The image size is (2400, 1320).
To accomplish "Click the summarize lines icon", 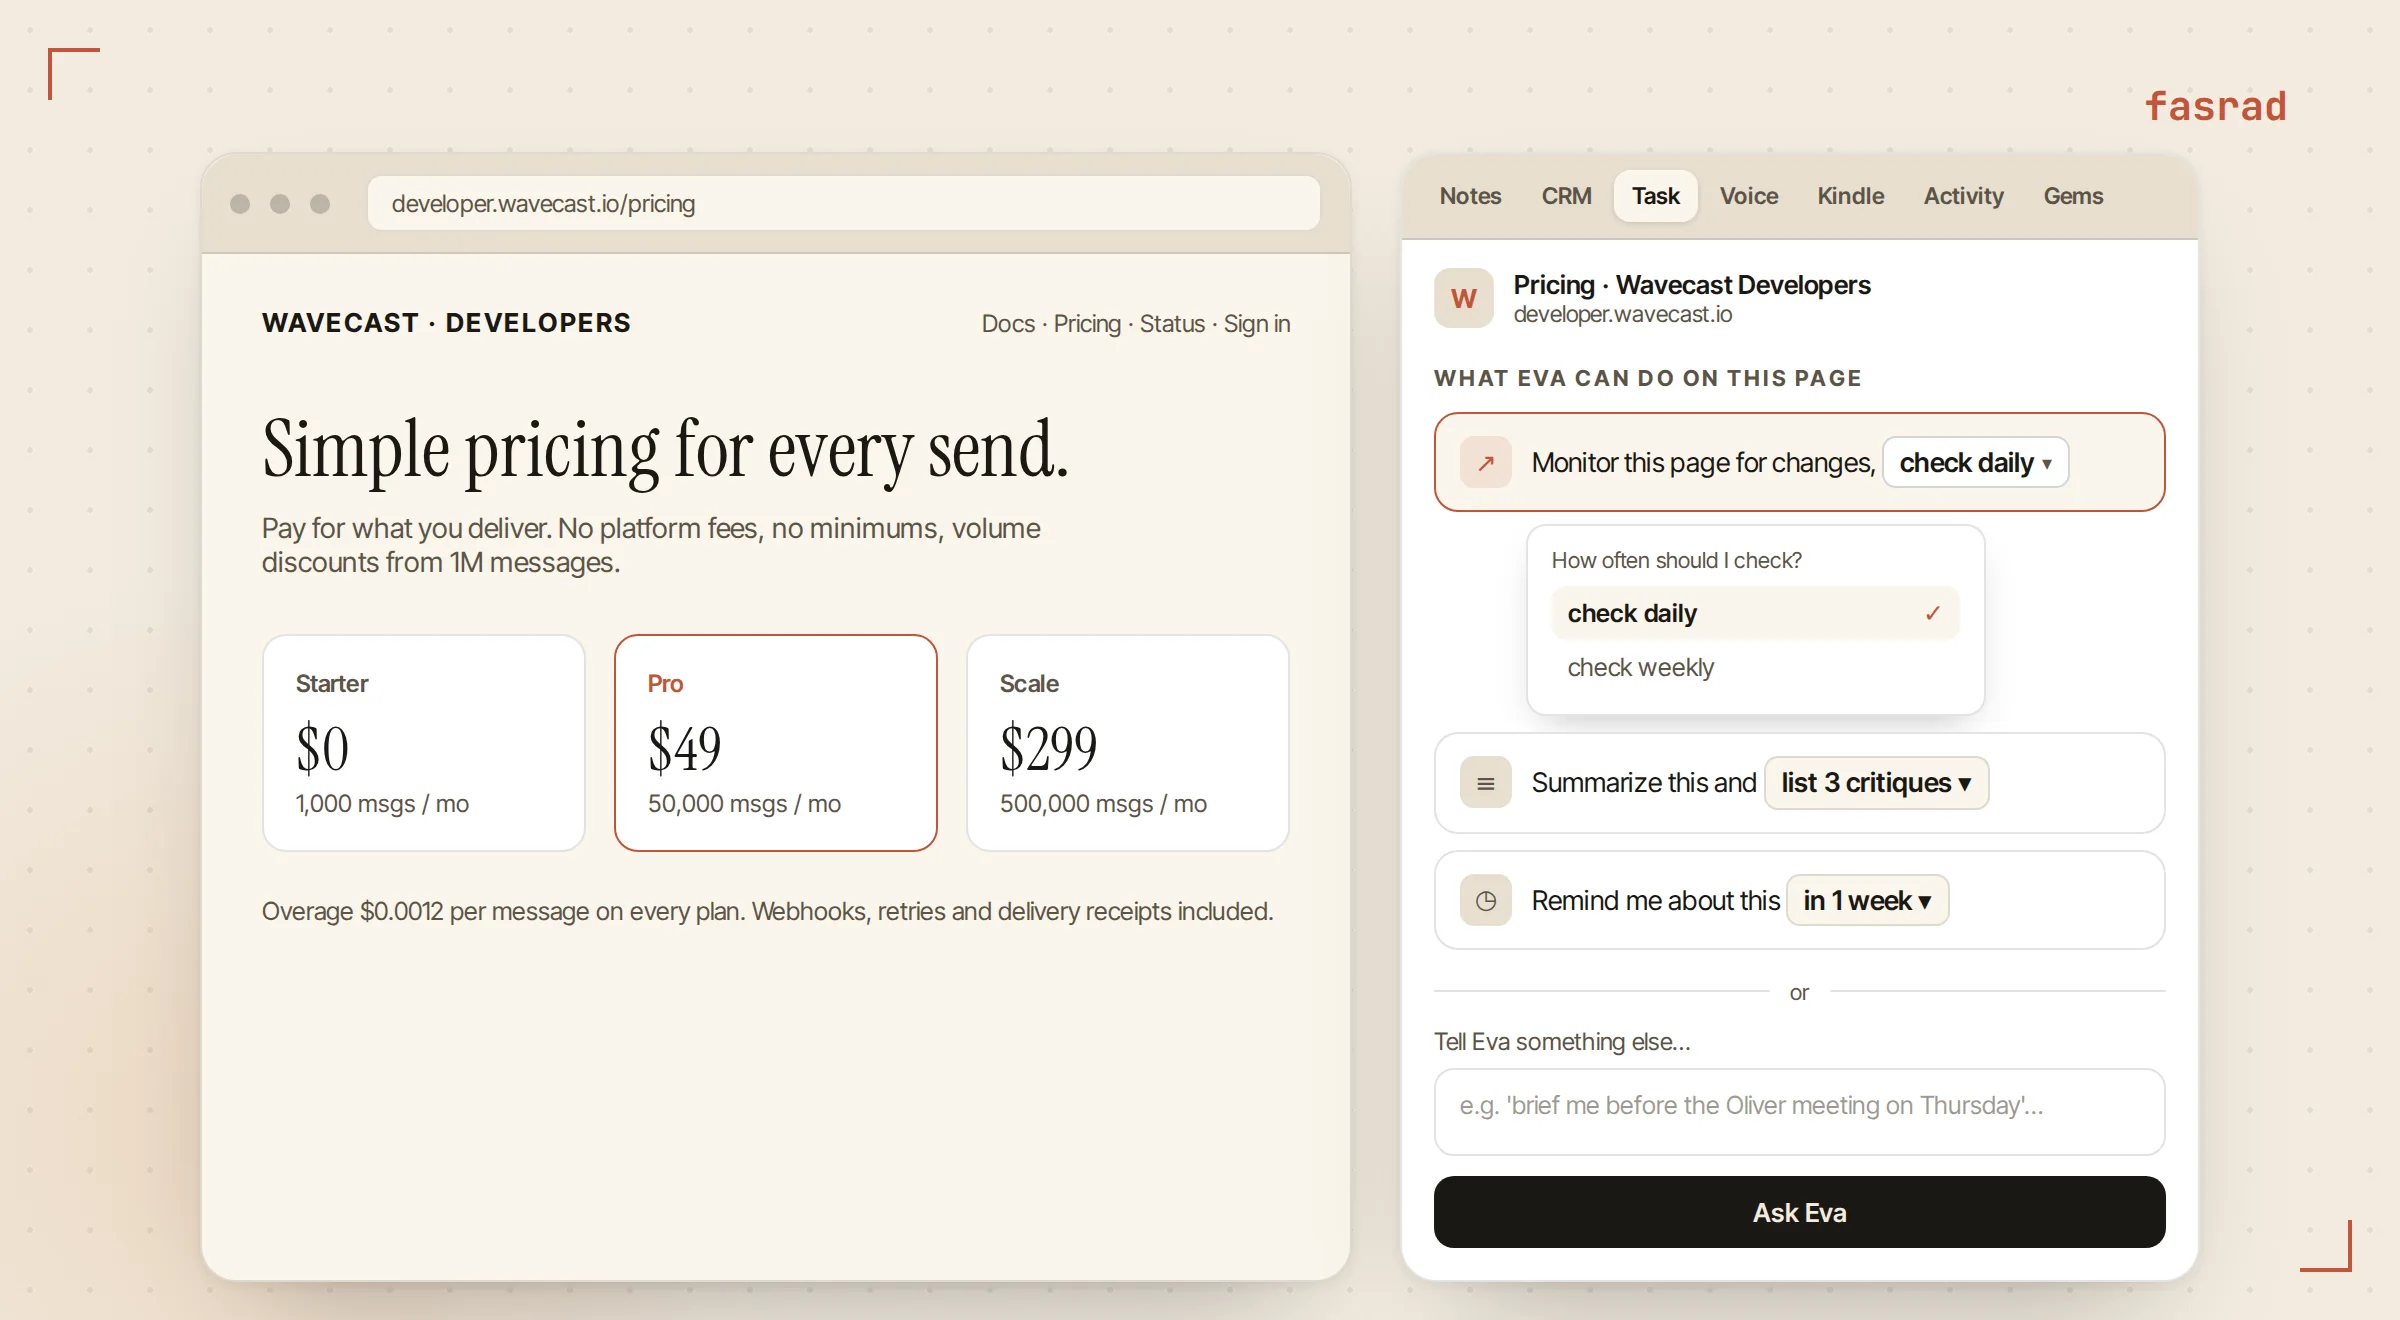I will pyautogui.click(x=1485, y=783).
